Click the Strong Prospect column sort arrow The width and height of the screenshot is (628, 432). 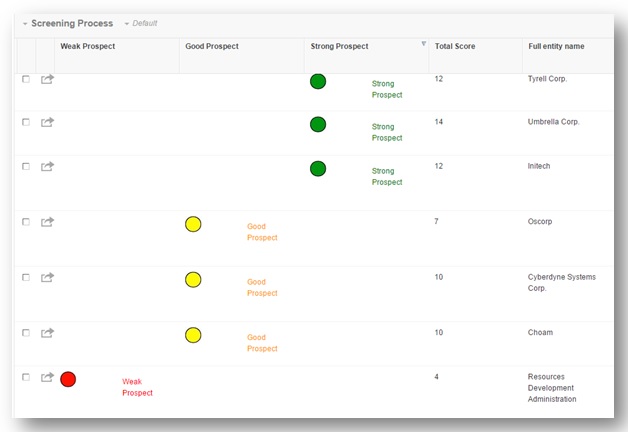tap(423, 43)
